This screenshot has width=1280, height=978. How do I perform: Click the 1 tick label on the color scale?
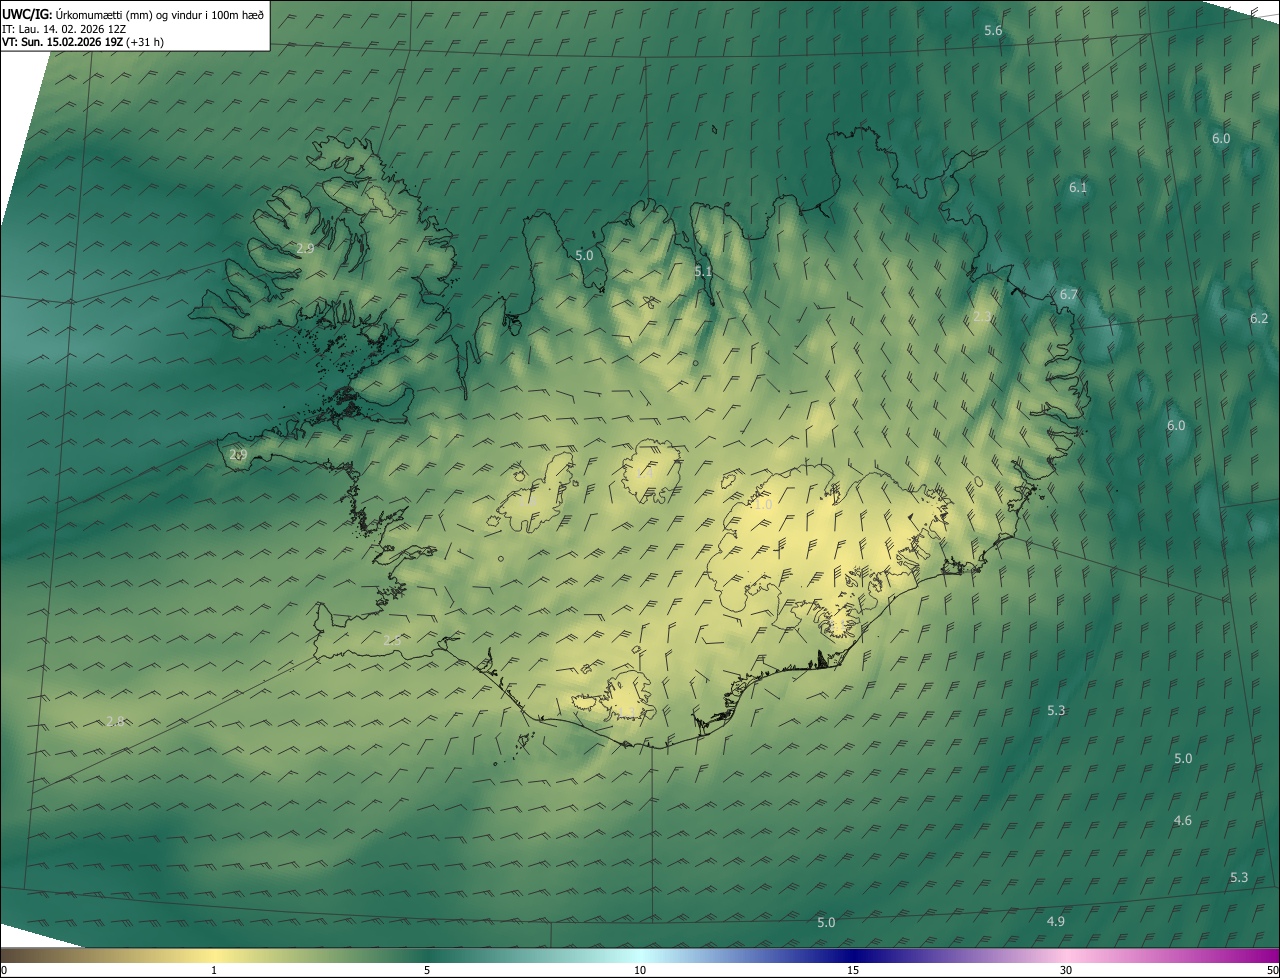click(214, 970)
